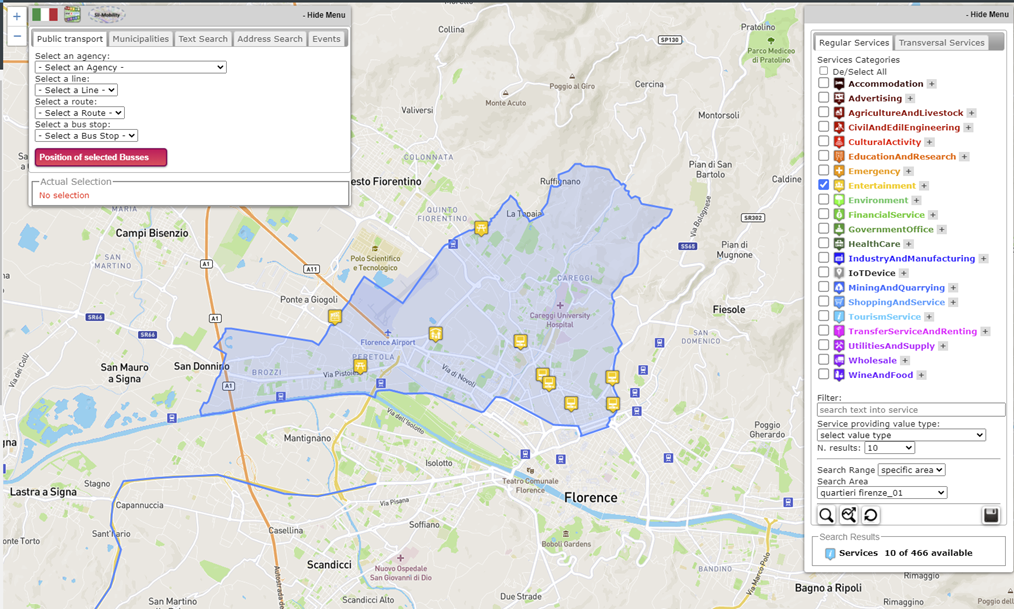
Task: Enable the De/Select All checkbox
Action: coord(824,71)
